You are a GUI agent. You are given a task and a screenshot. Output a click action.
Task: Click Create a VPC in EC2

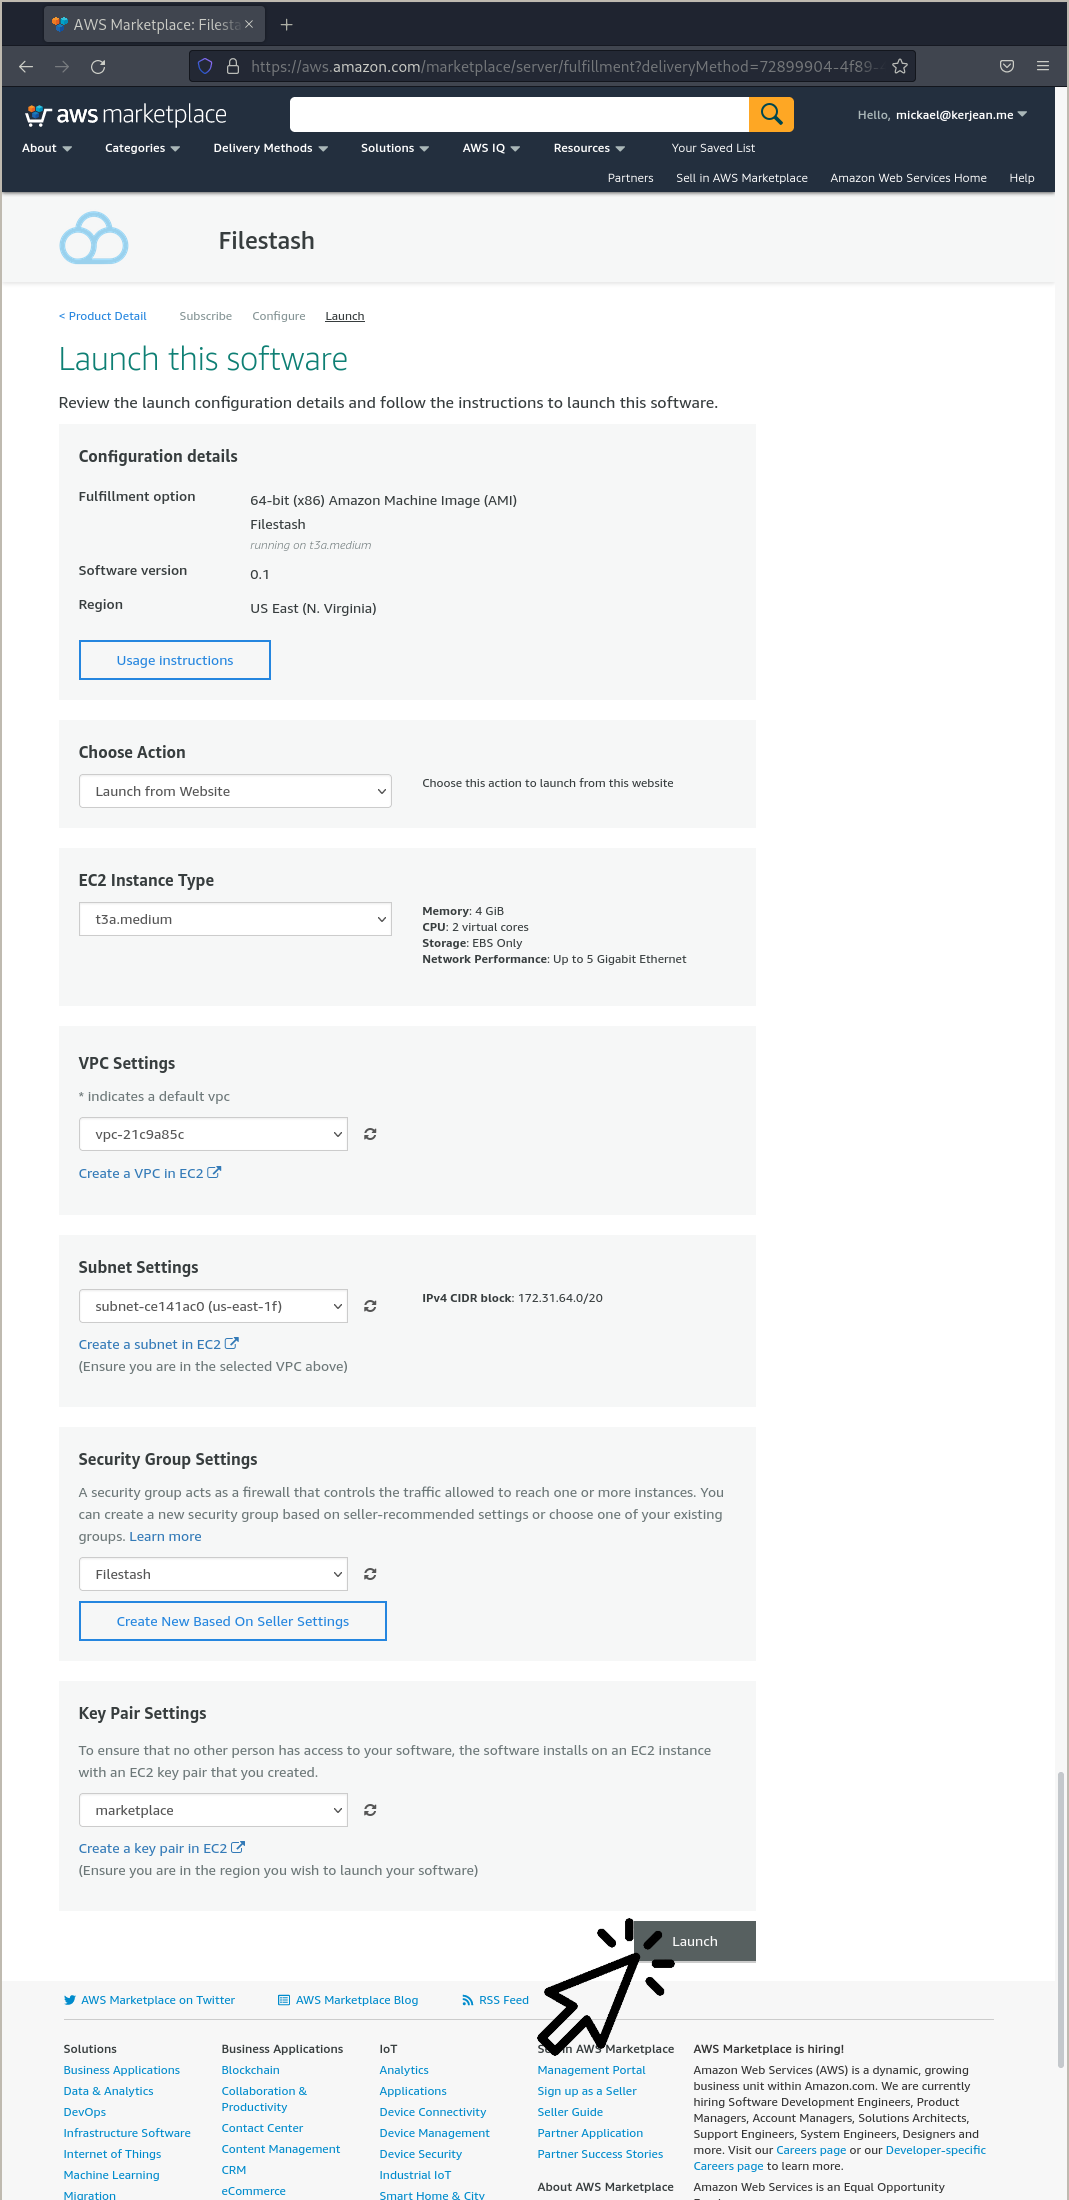pyautogui.click(x=150, y=1173)
